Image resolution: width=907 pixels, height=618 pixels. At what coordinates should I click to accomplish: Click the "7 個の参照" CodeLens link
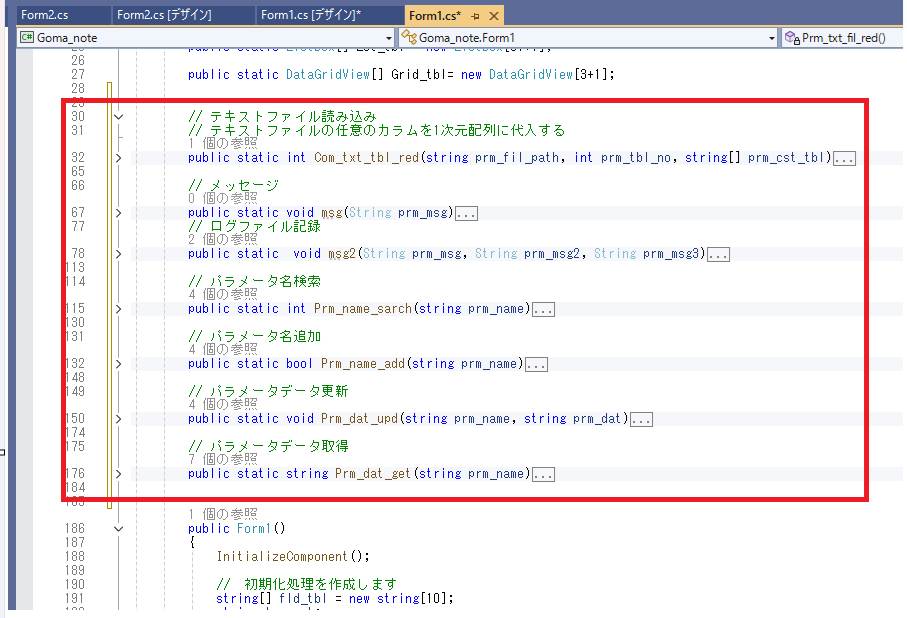216,459
